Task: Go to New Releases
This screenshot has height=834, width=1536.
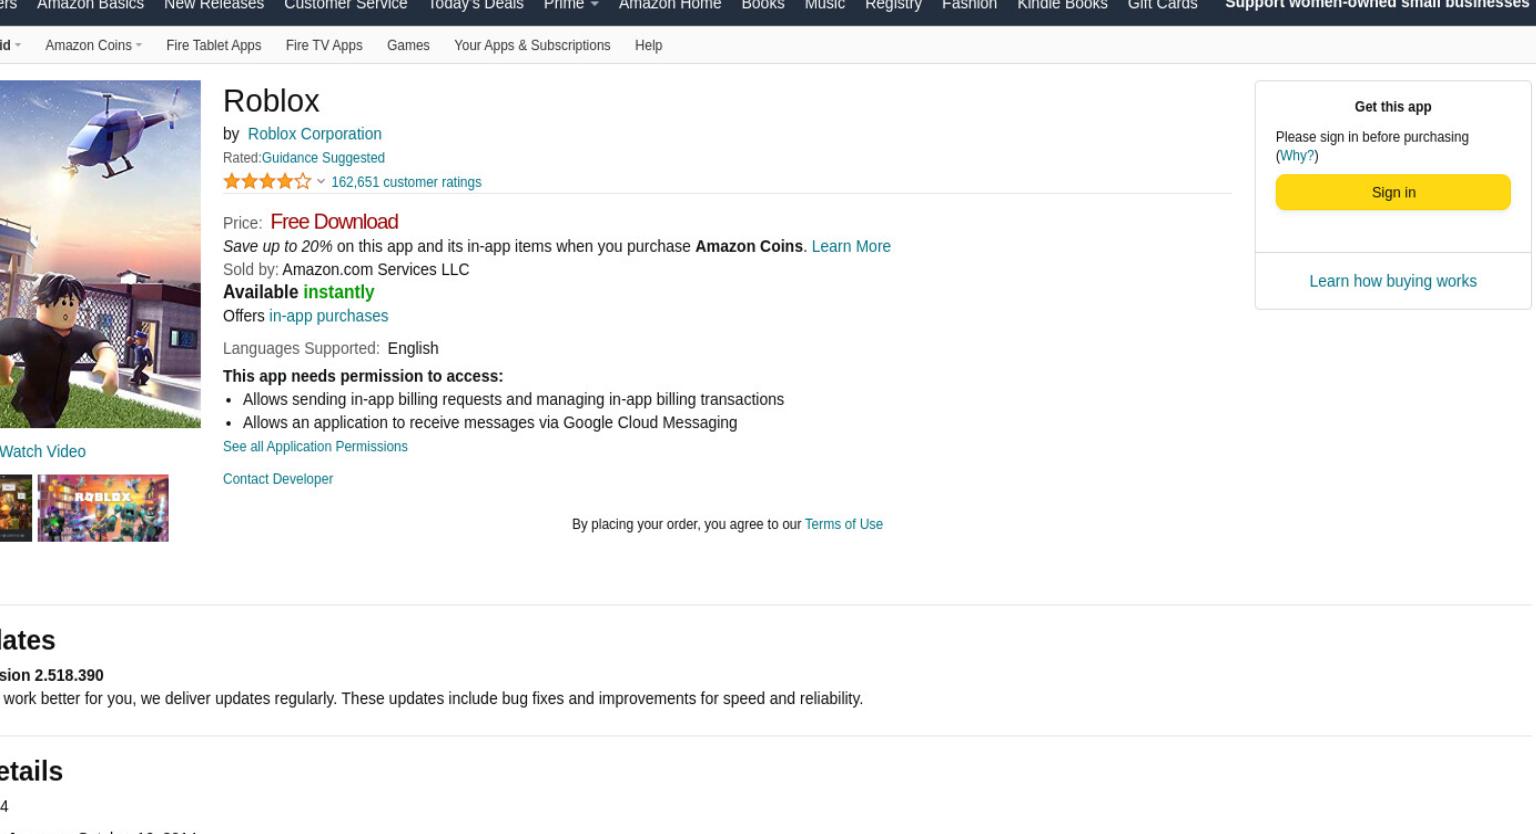Action: coord(214,5)
